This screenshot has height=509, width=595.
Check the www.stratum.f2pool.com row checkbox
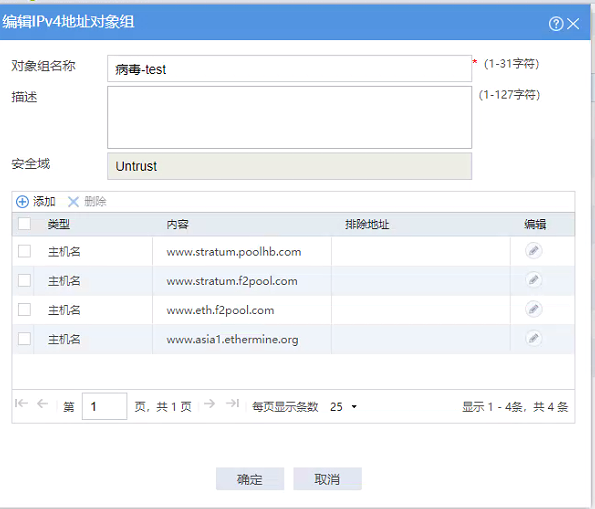pos(25,281)
